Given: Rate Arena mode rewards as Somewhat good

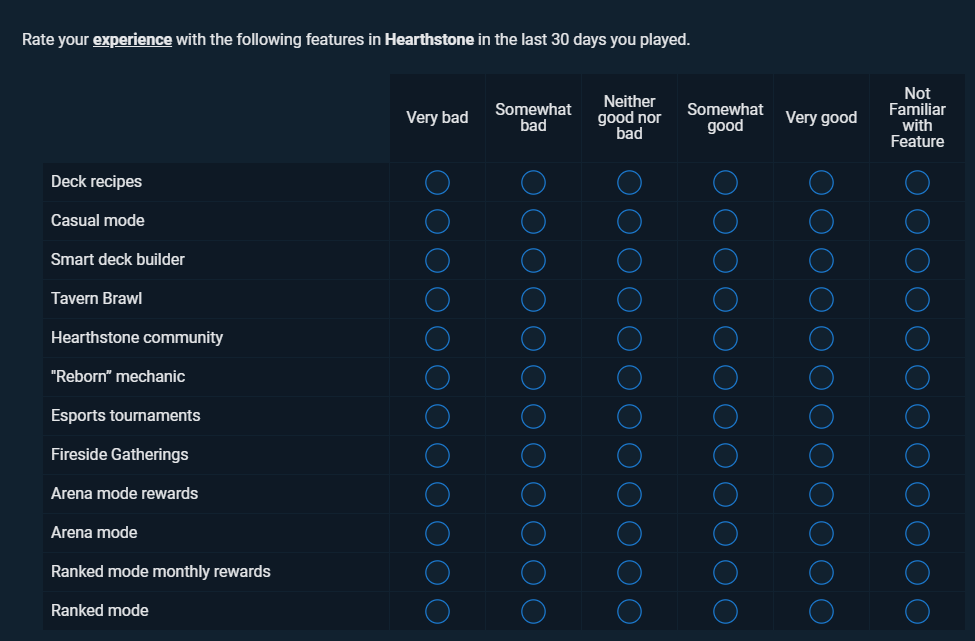Looking at the screenshot, I should click(725, 495).
